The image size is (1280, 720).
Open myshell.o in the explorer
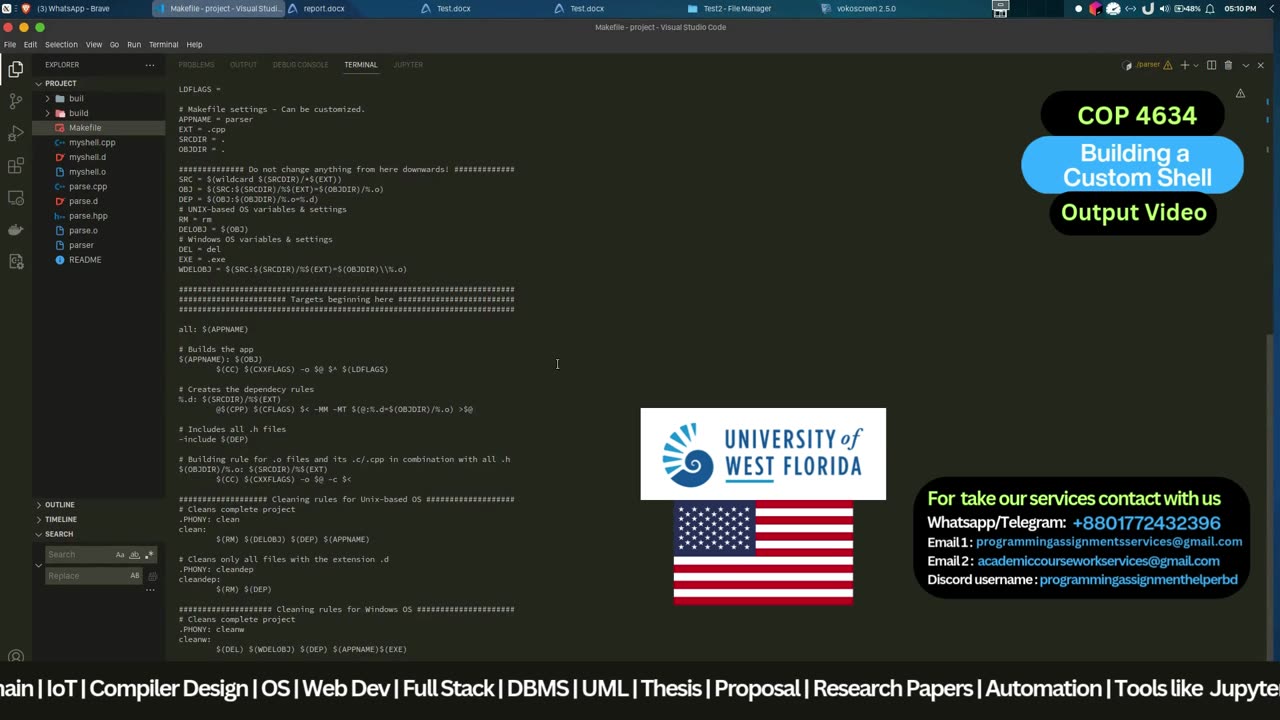click(x=87, y=172)
